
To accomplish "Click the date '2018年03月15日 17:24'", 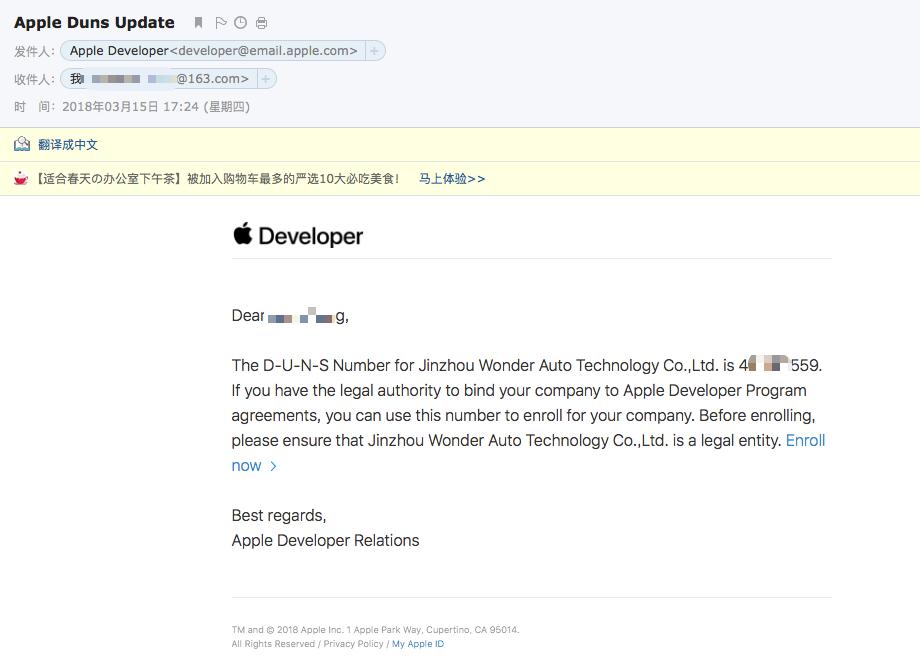I will [130, 107].
